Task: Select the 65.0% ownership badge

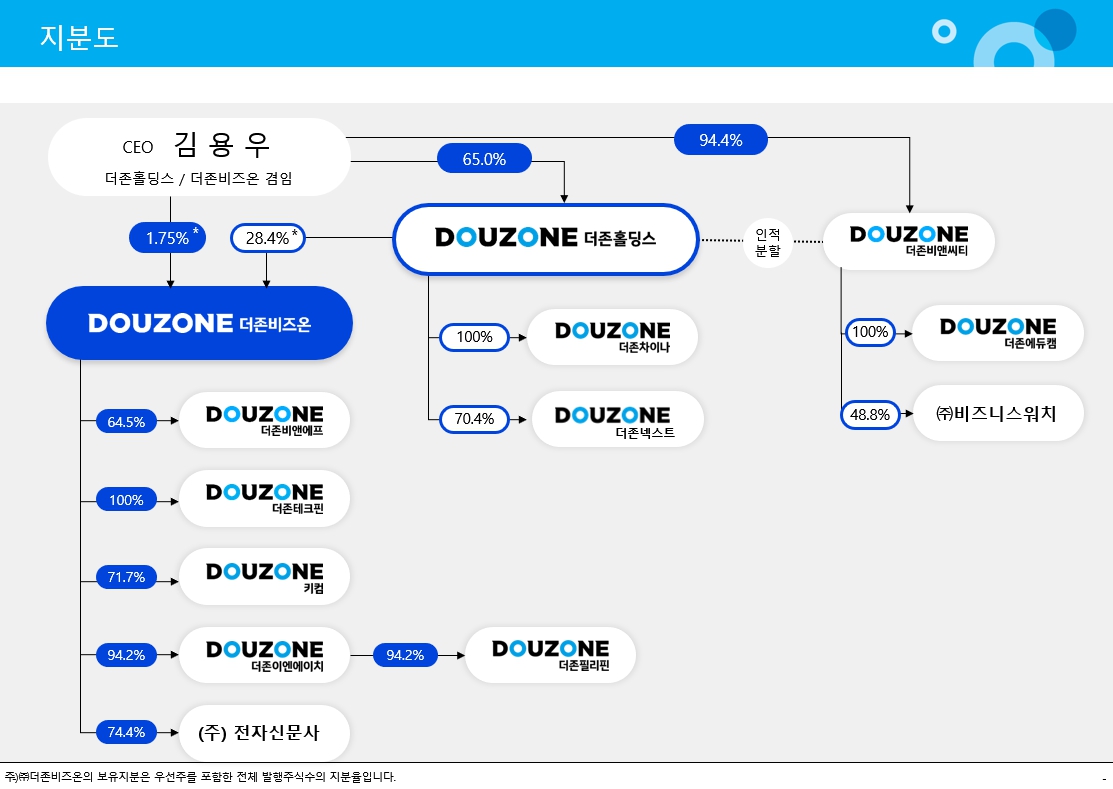Action: coord(484,159)
